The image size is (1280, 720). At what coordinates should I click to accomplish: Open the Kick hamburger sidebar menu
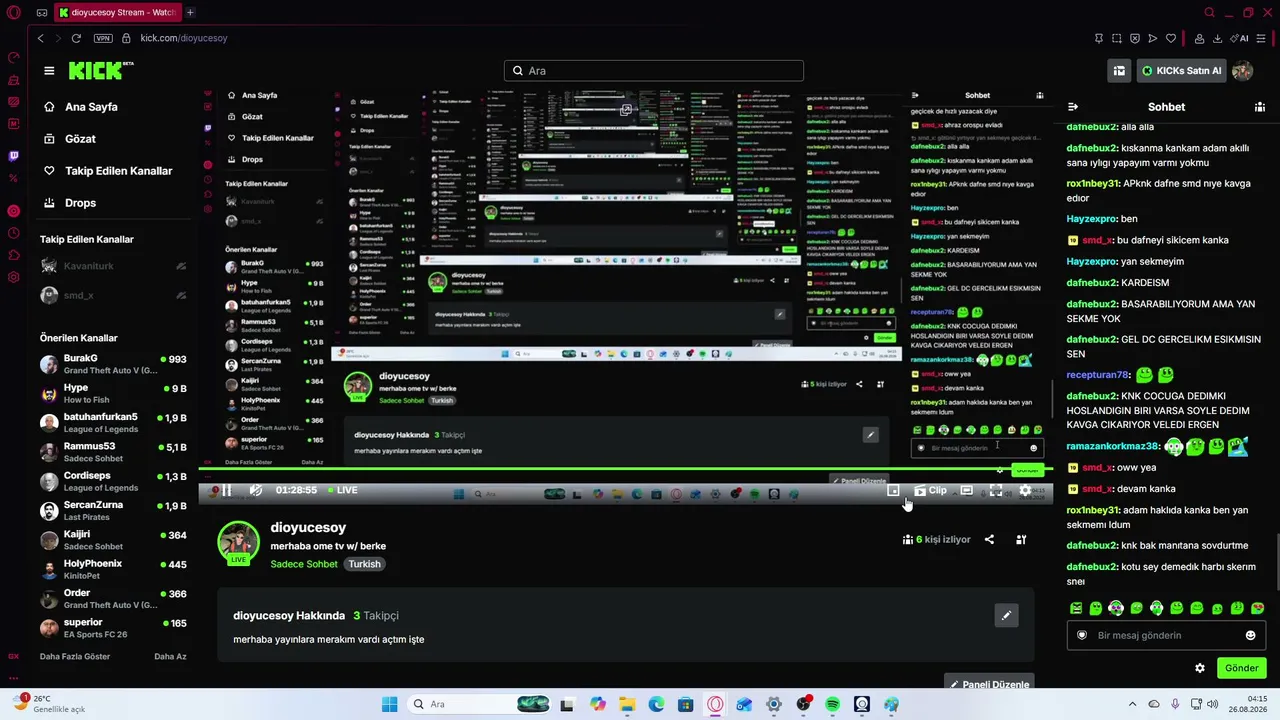[49, 71]
